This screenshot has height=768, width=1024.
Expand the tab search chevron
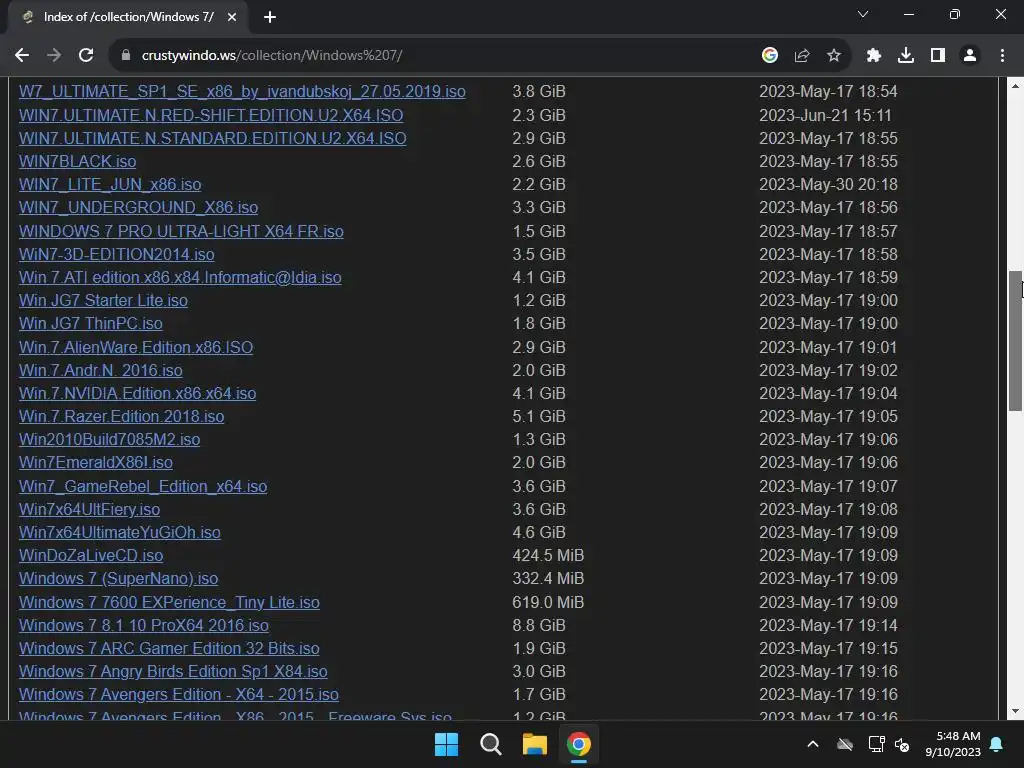863,14
